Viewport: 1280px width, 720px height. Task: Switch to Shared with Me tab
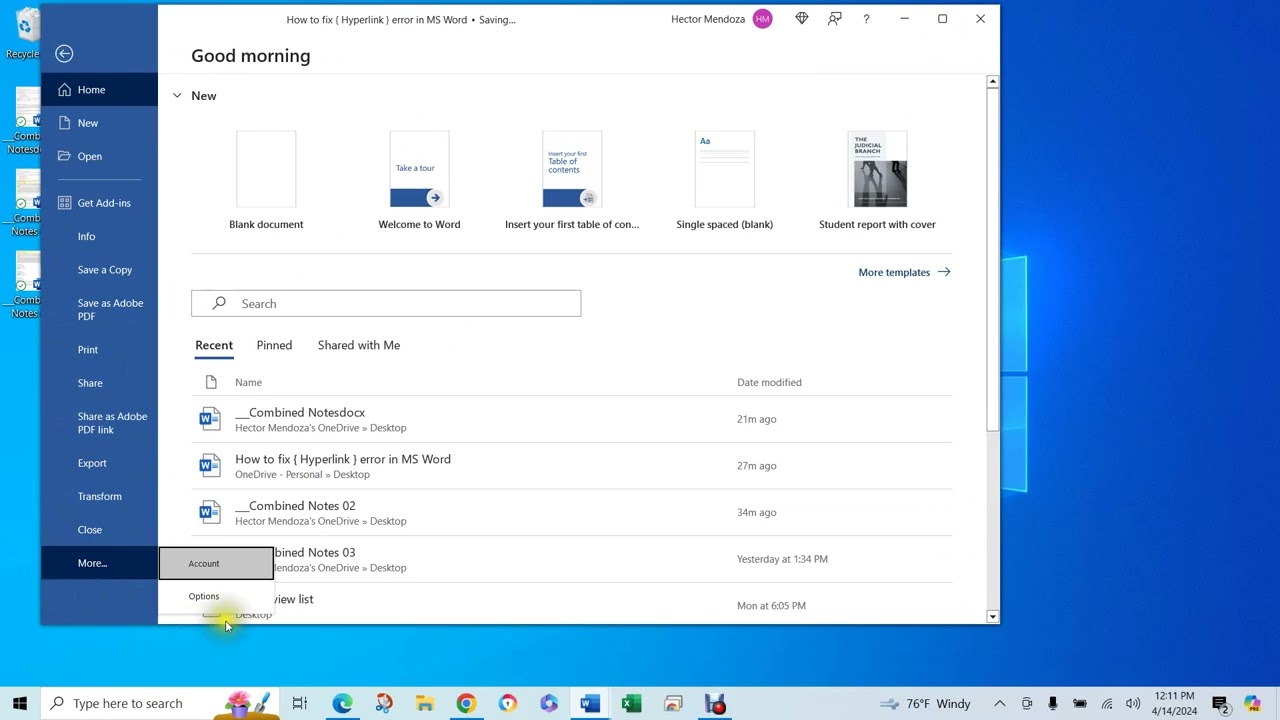coord(359,346)
